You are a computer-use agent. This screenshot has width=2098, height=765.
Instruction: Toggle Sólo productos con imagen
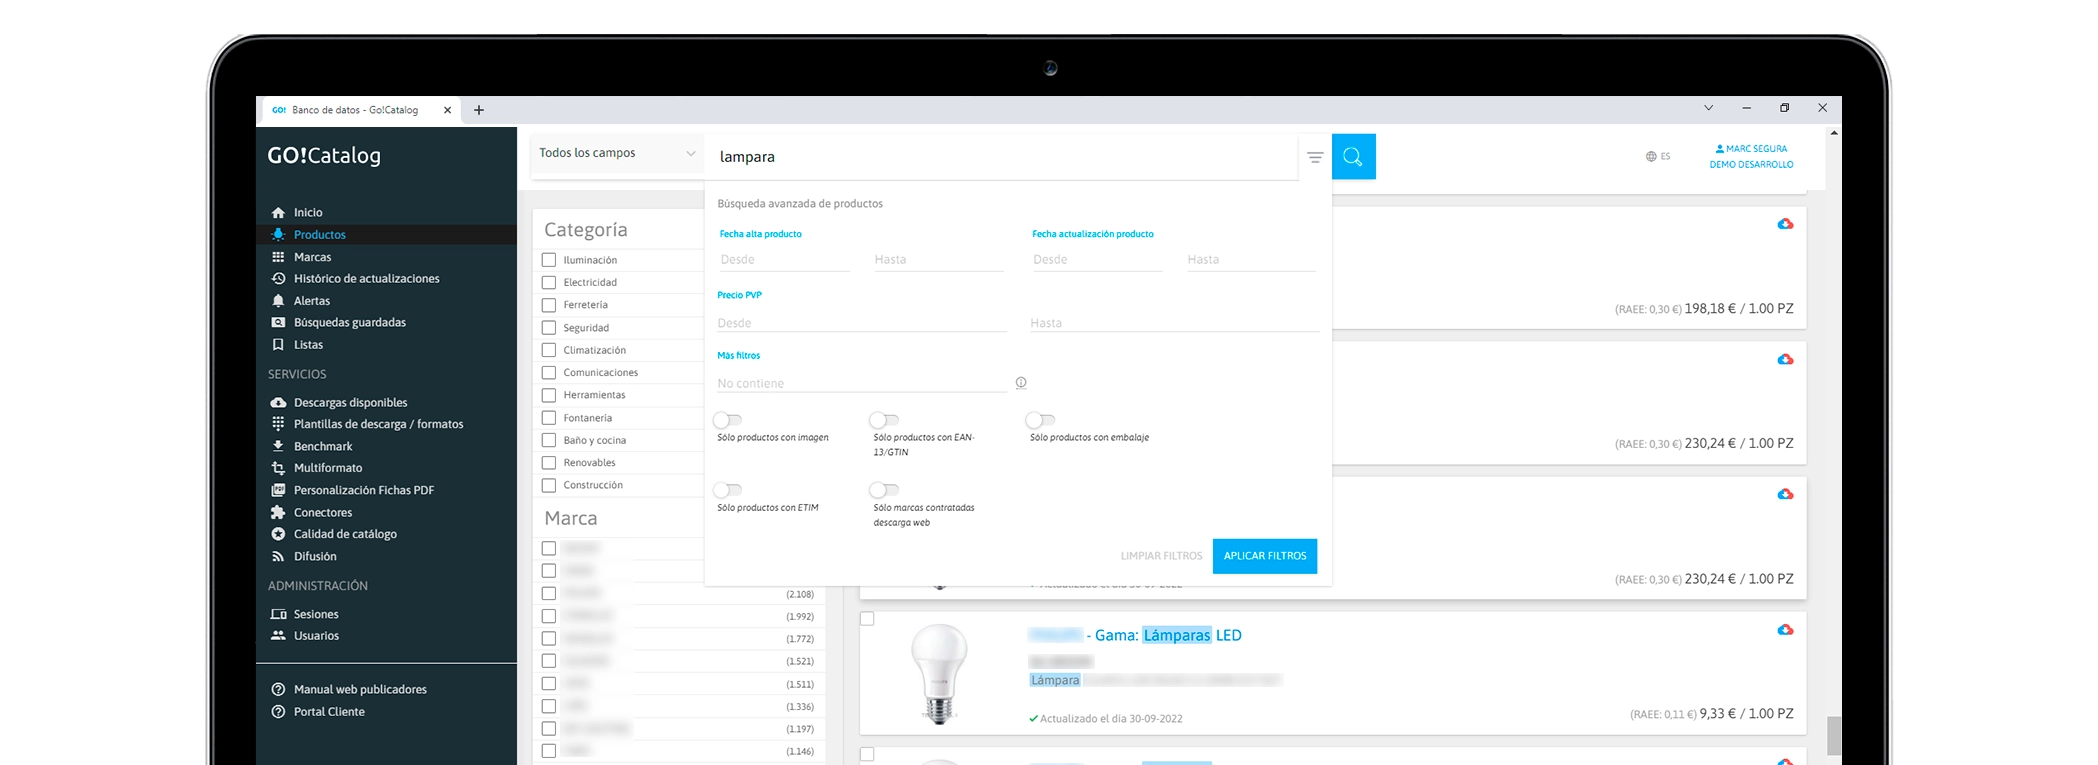(x=727, y=420)
